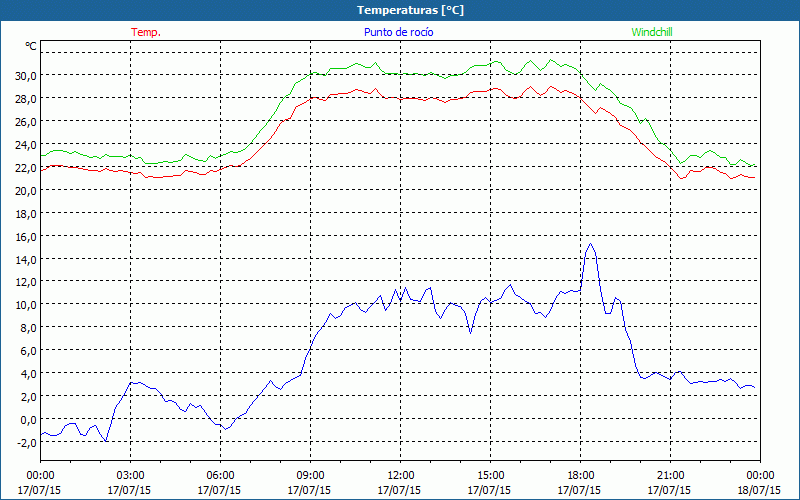Screen dimensions: 800x500
Task: Click the '22,0' y-axis value
Action: (x=26, y=167)
